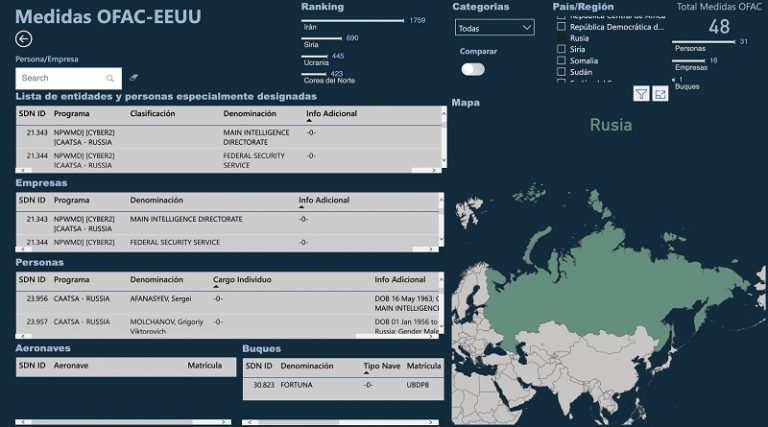Screen dimensions: 768x427
Task: Click the Buques label in totals
Action: click(687, 86)
